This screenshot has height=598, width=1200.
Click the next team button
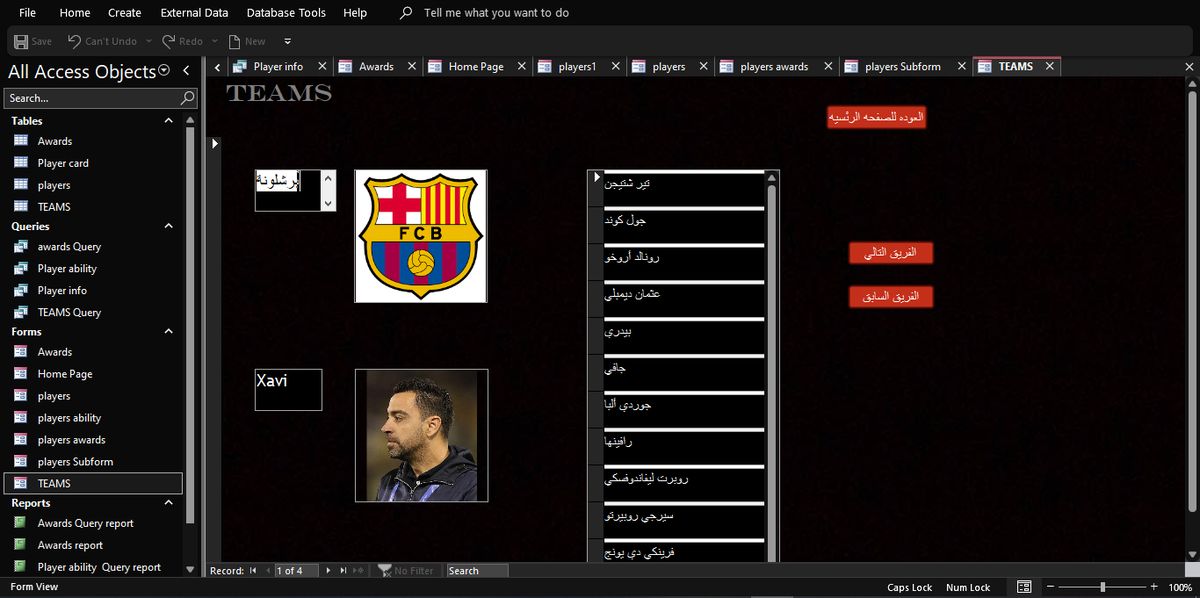[891, 253]
